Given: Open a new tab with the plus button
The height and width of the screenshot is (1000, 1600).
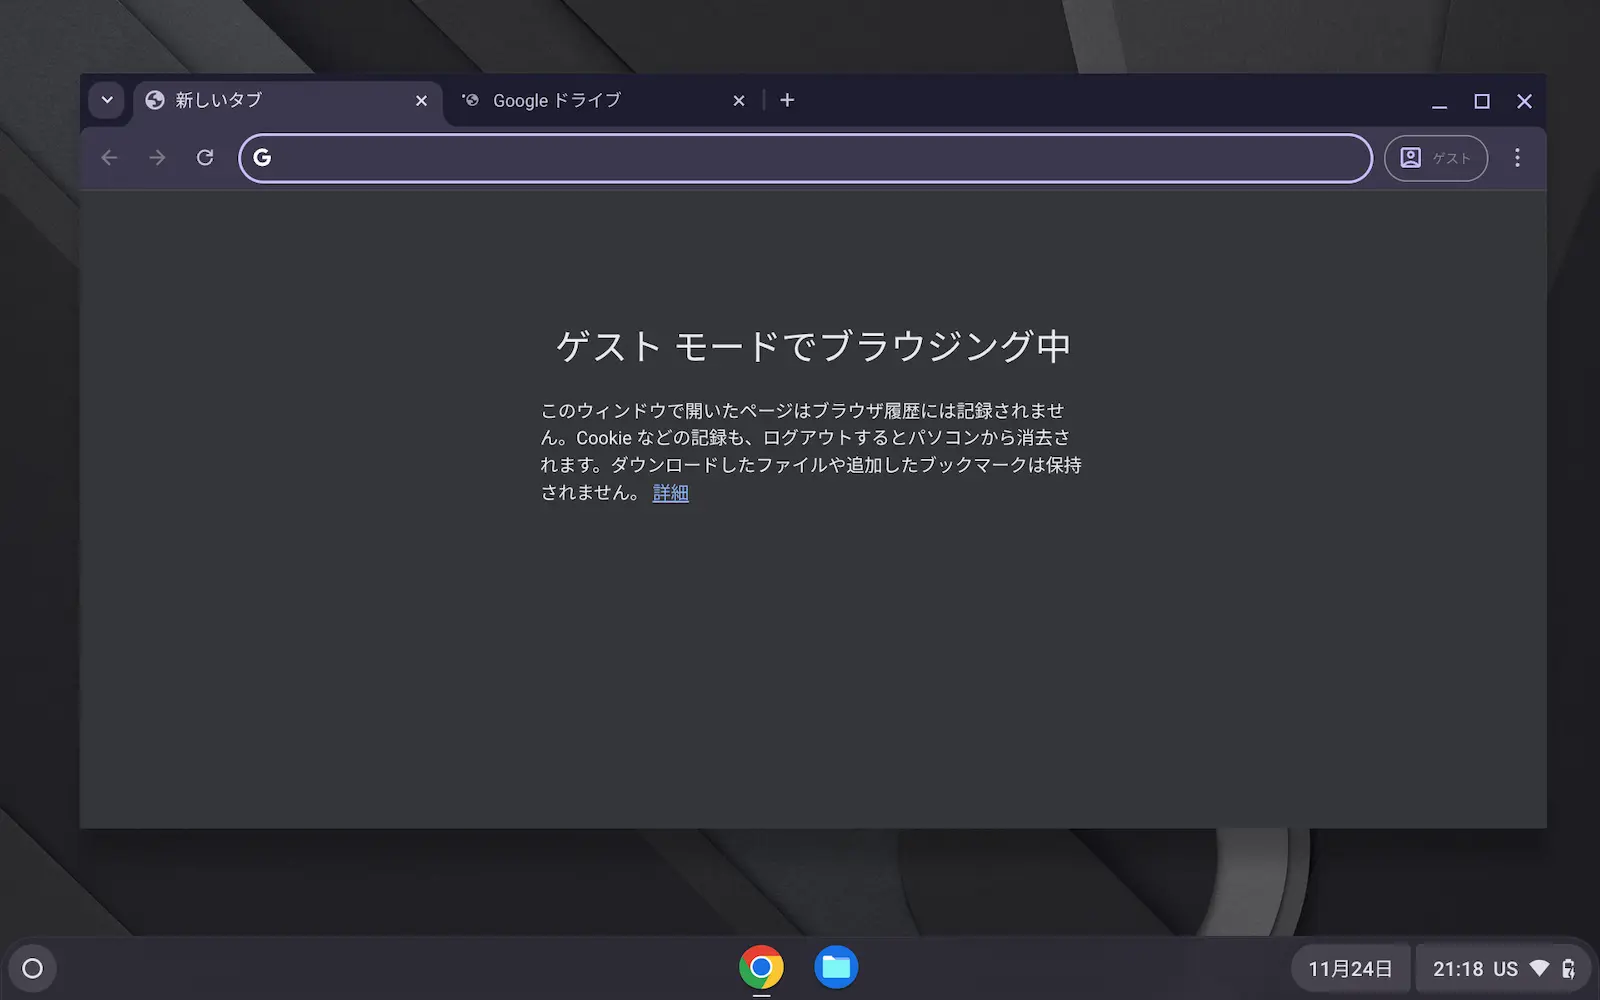Looking at the screenshot, I should pyautogui.click(x=788, y=100).
